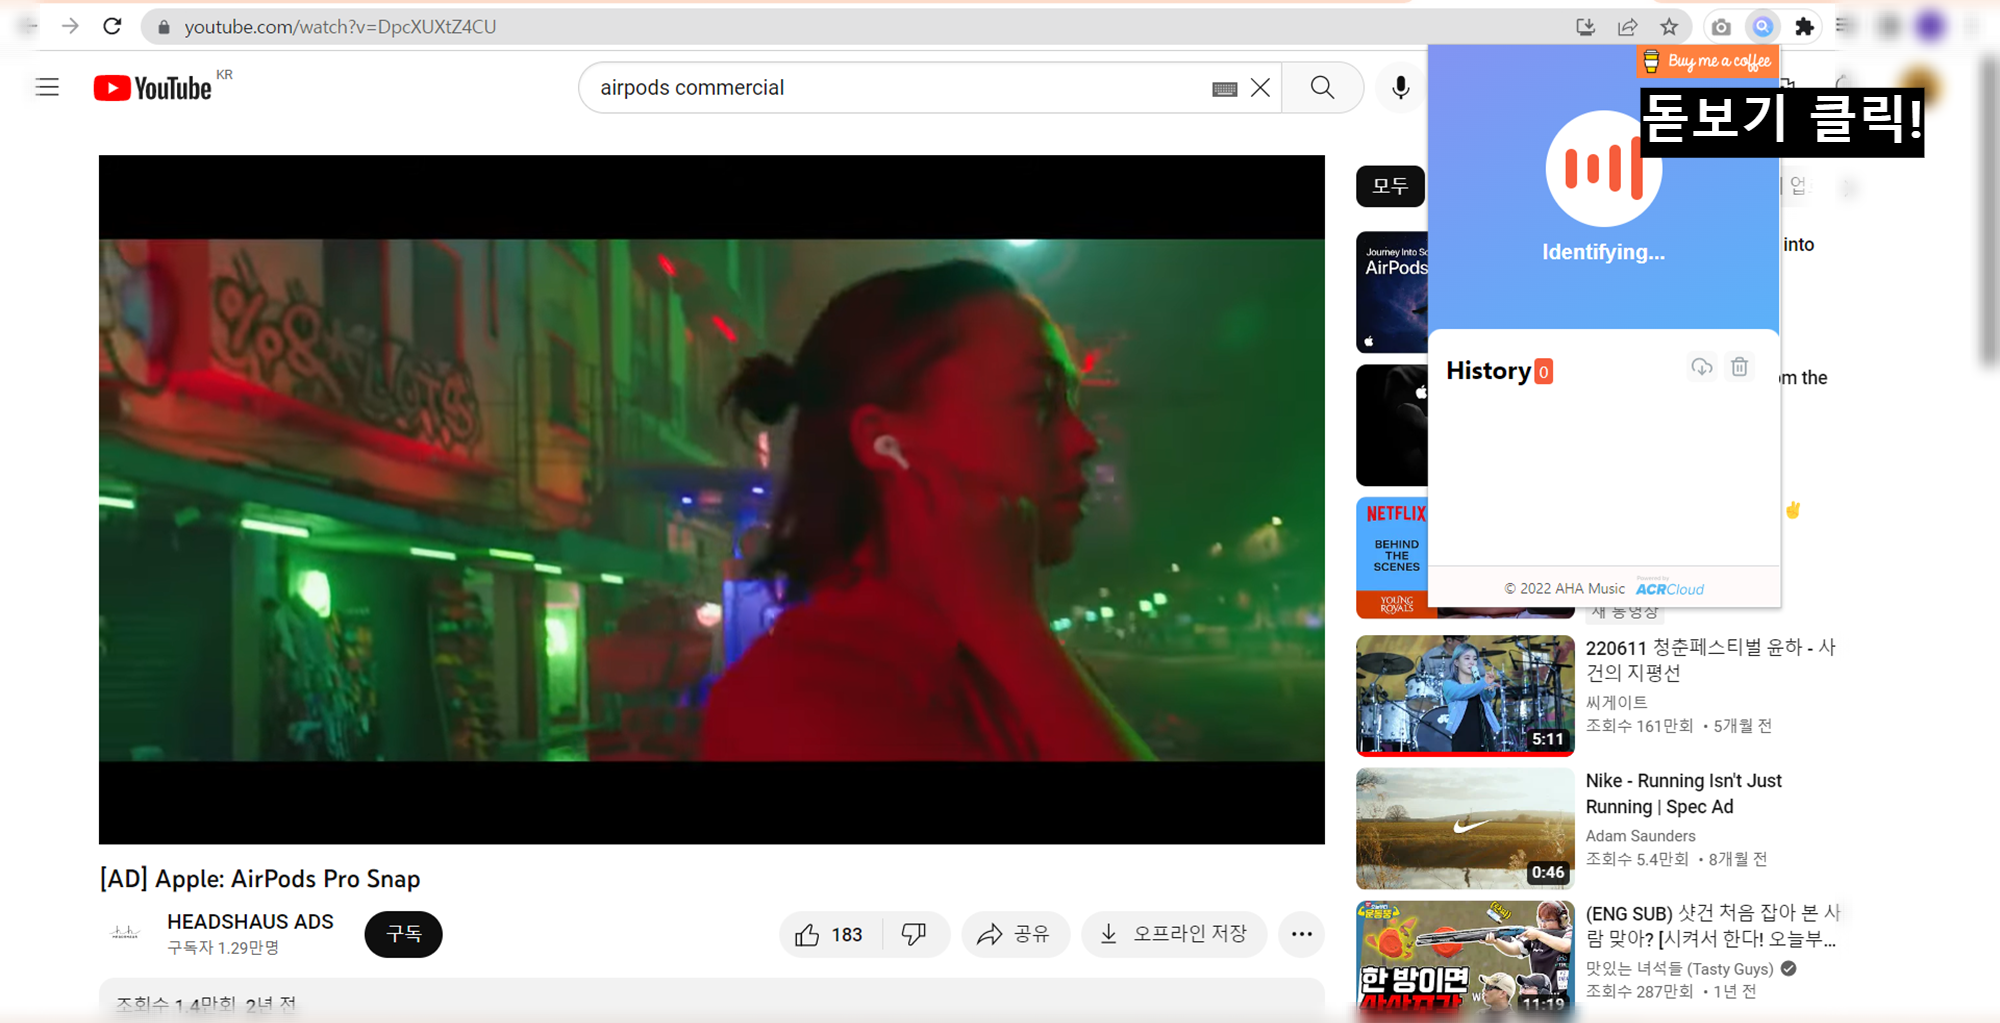Click the AirPods Pro Snap video player
The height and width of the screenshot is (1023, 2000).
click(711, 499)
